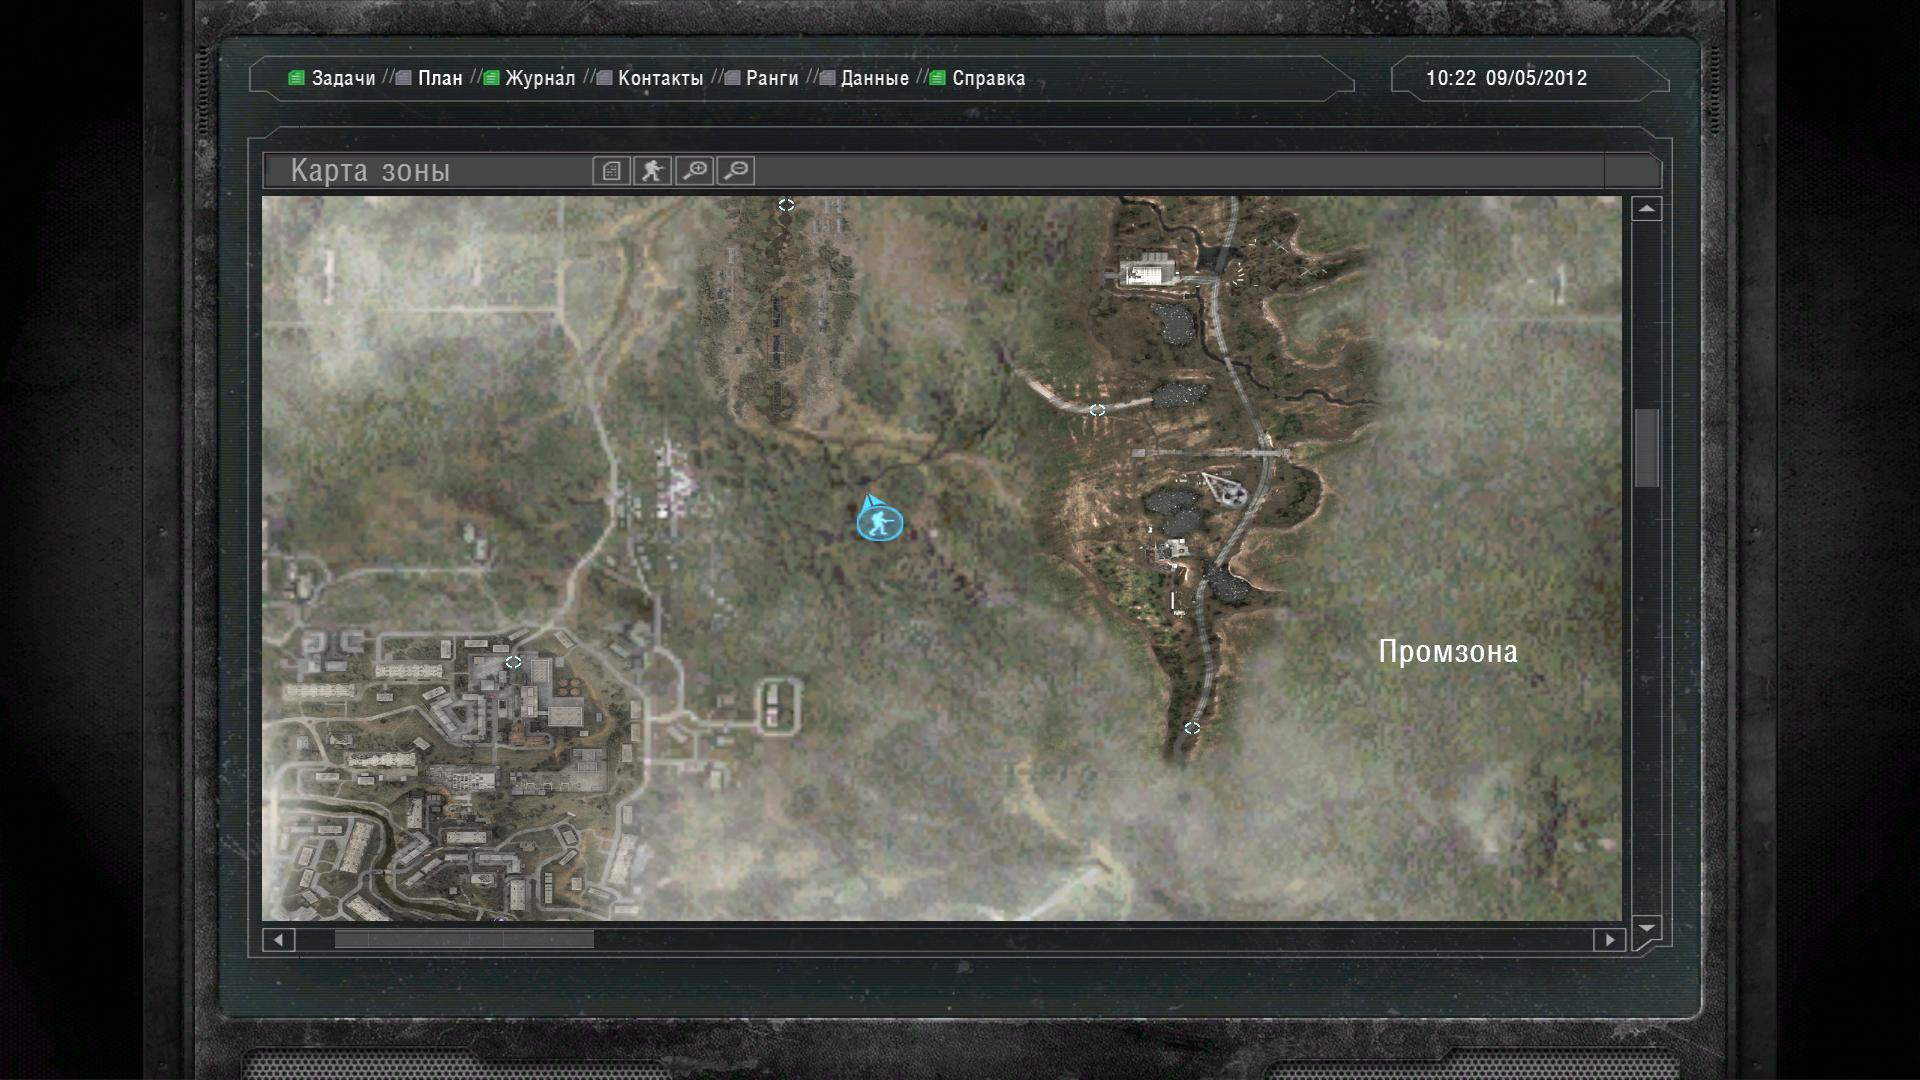Viewport: 1920px width, 1080px height.
Task: Open the Контакты tab
Action: tap(660, 78)
